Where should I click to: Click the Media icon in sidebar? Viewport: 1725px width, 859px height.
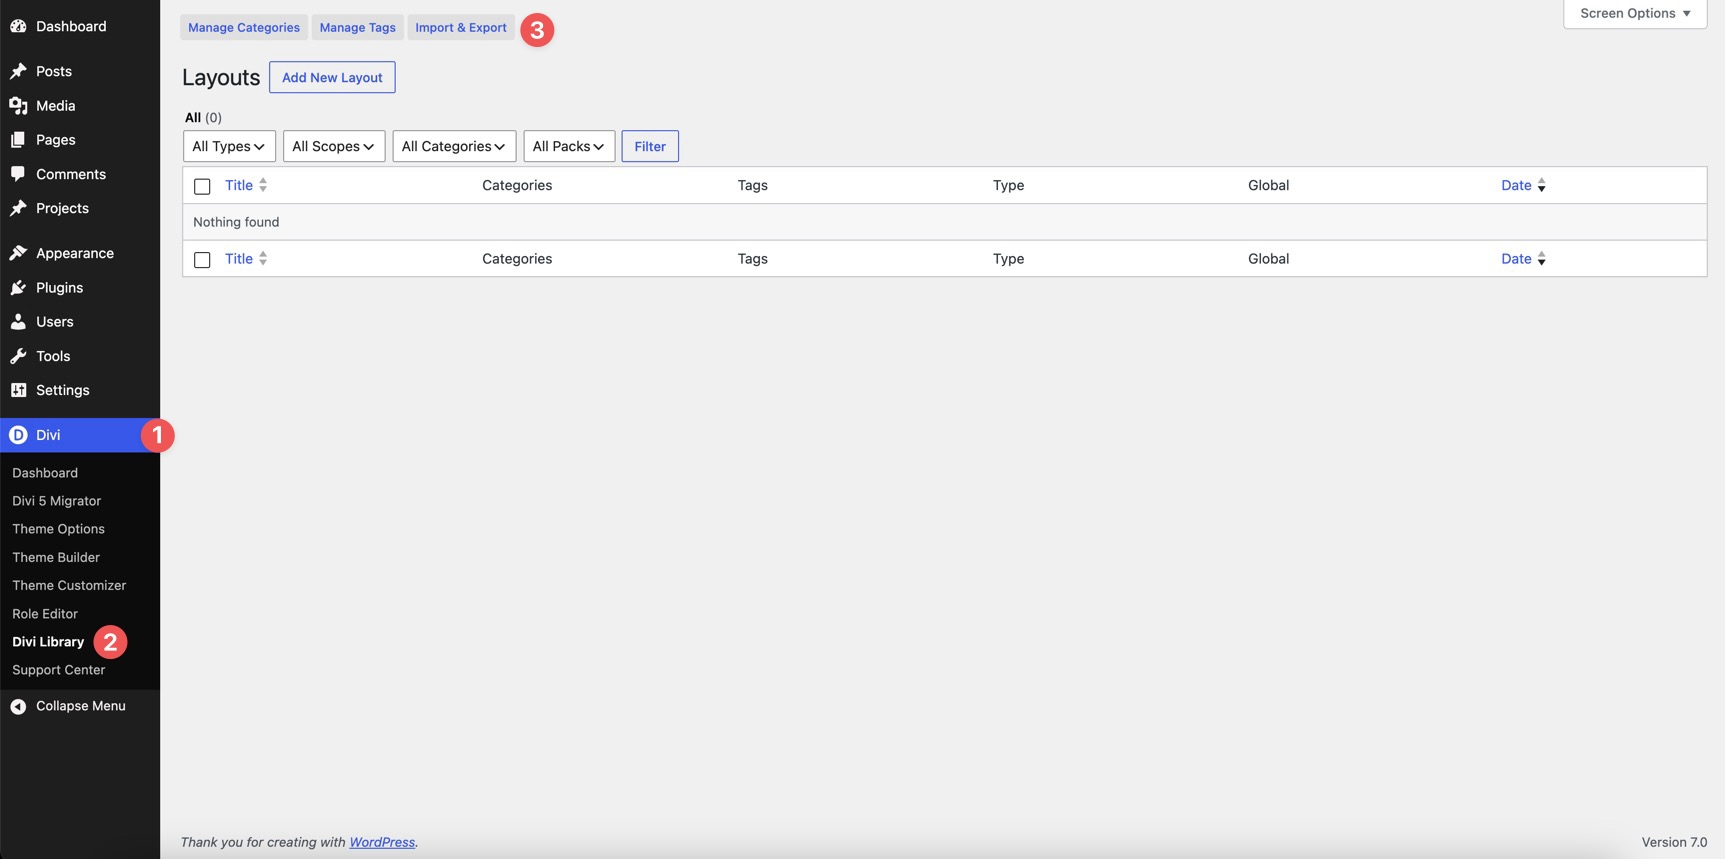click(x=18, y=105)
